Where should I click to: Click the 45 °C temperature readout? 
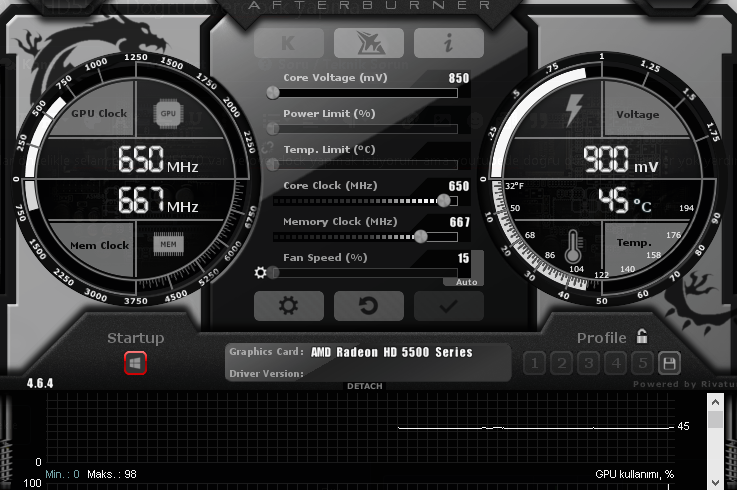coord(625,199)
